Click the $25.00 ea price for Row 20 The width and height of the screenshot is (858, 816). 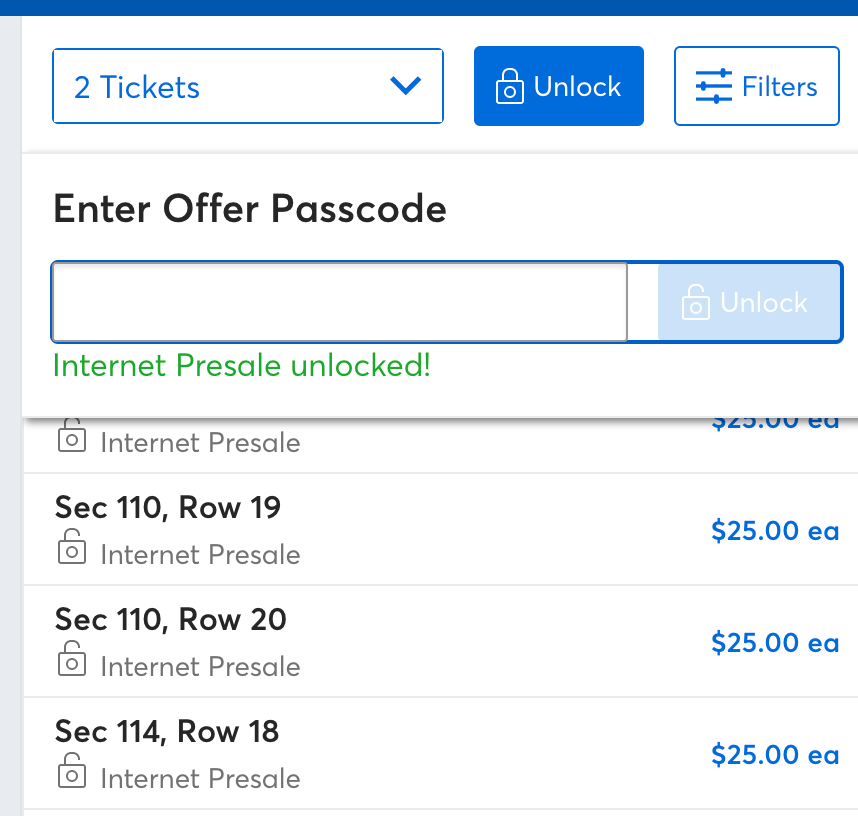coord(775,643)
